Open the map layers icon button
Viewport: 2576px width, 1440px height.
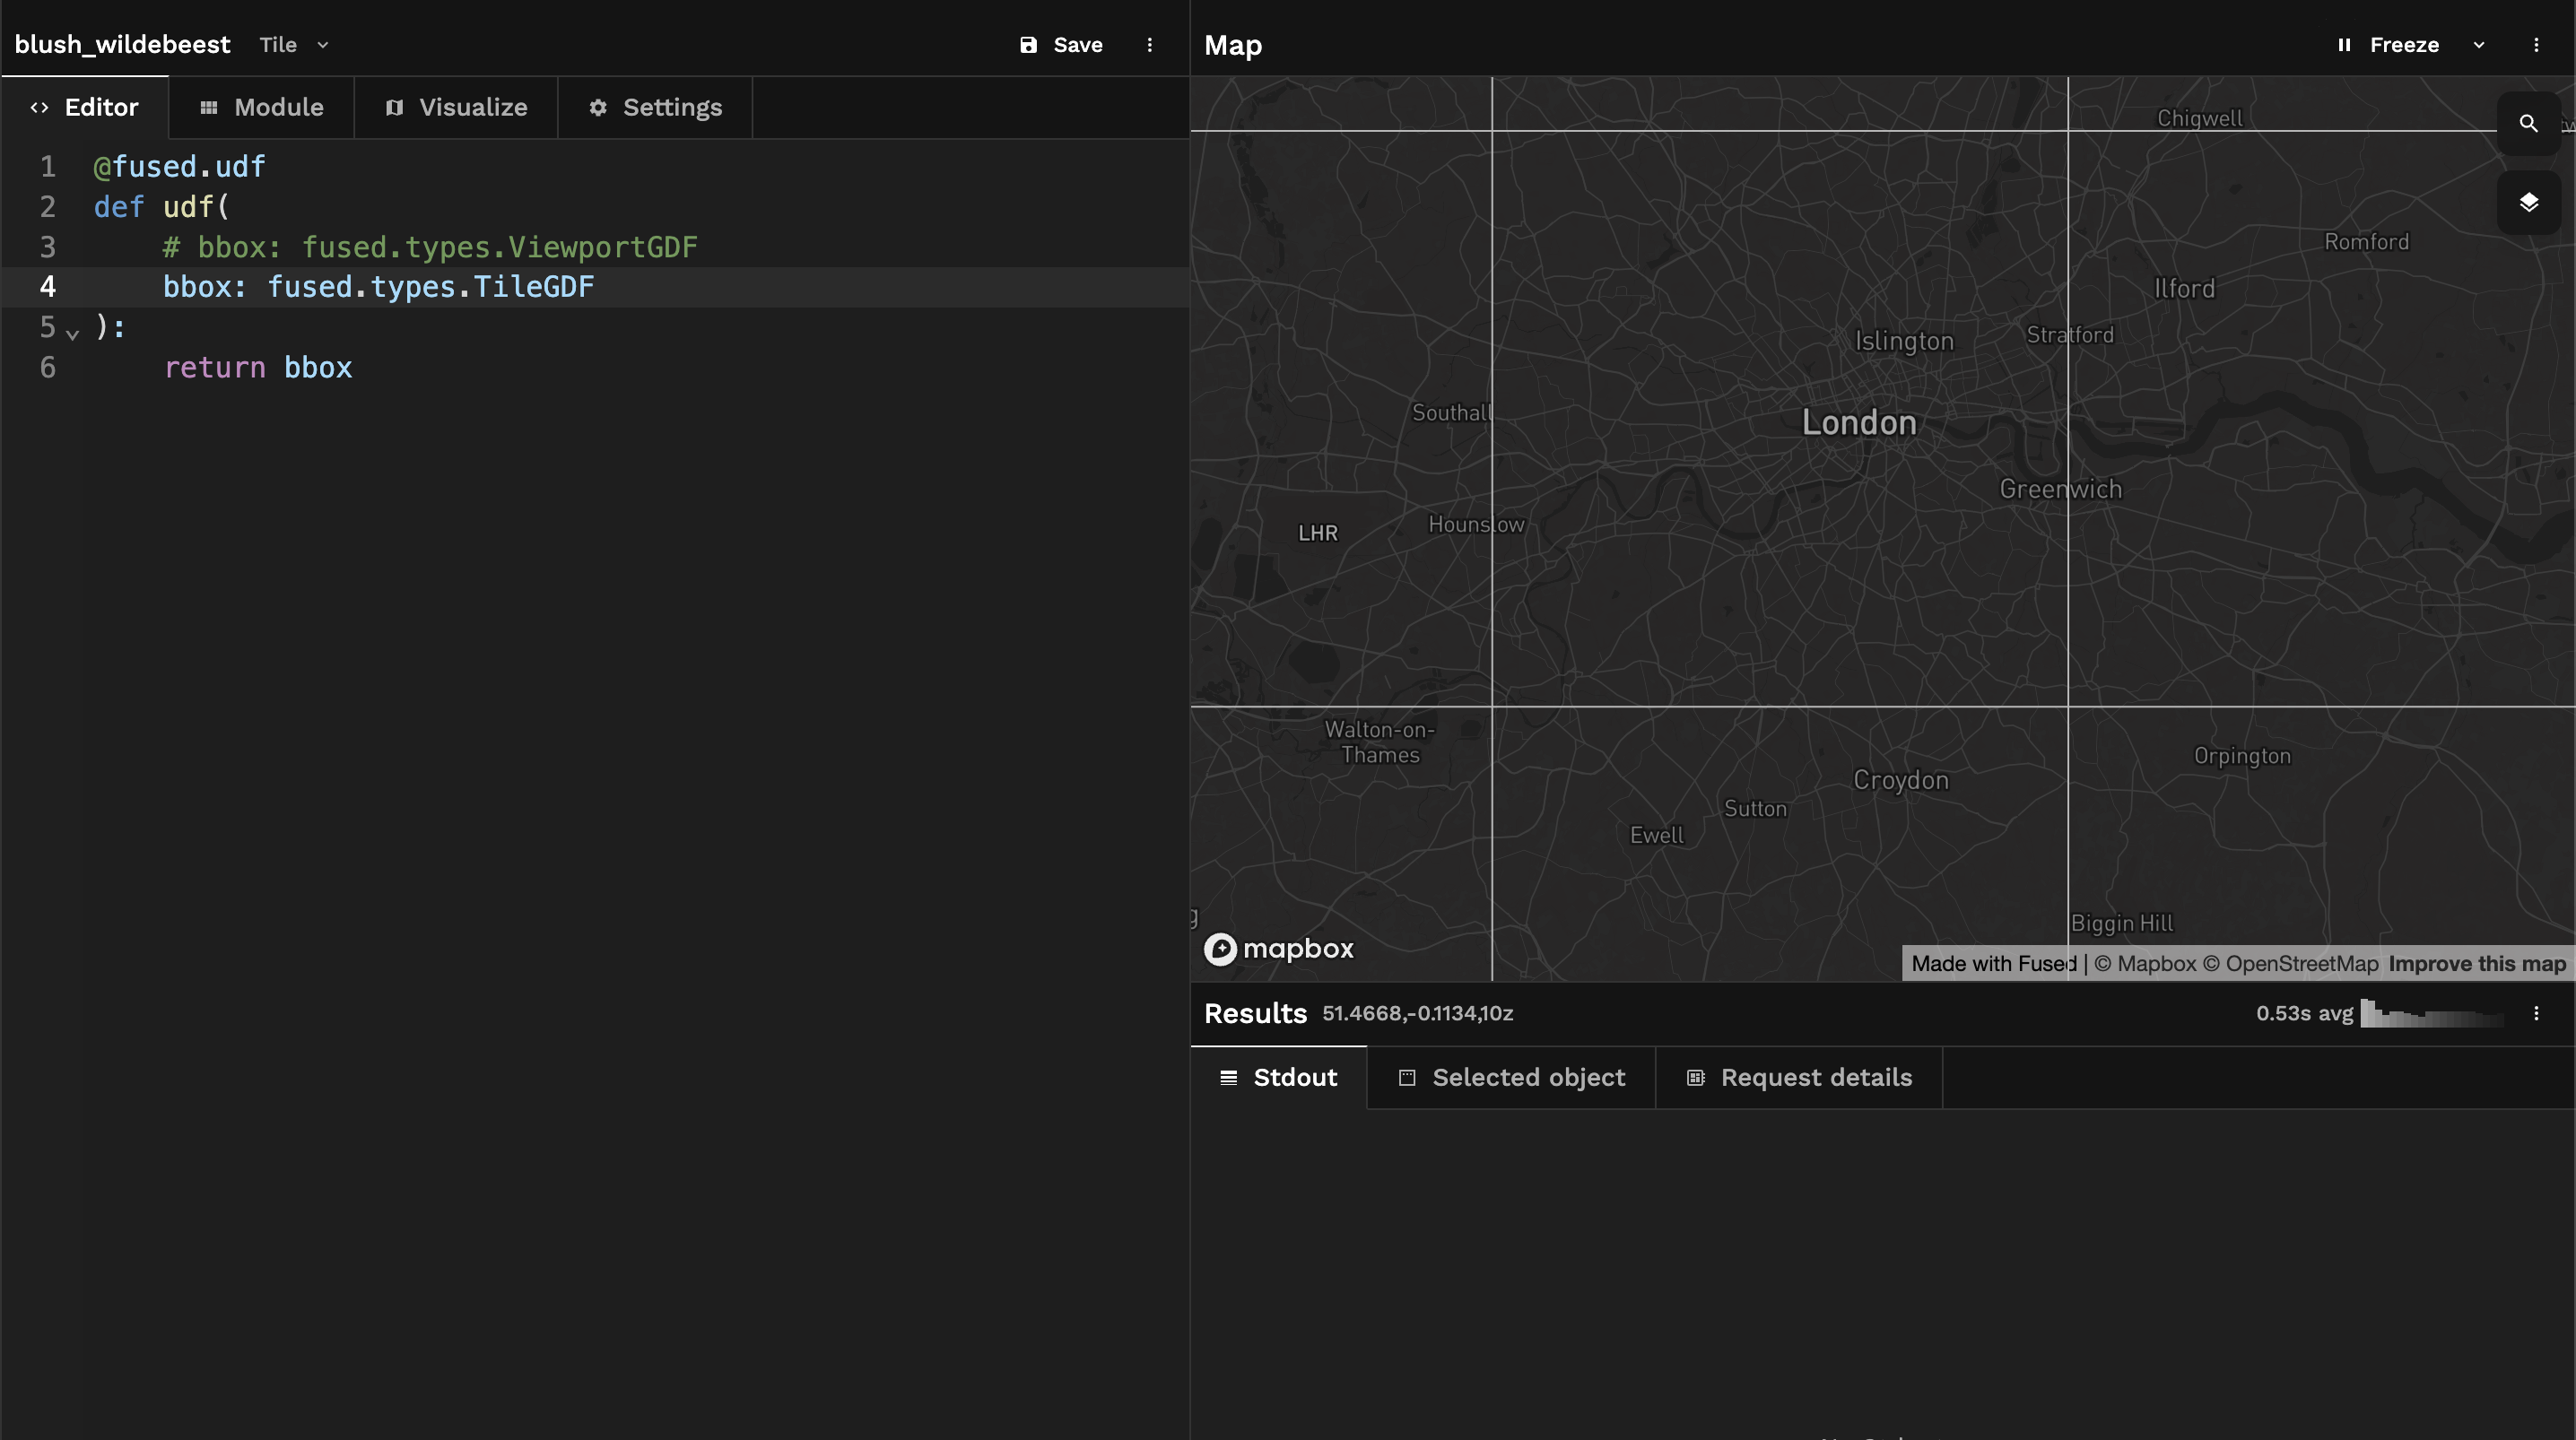pyautogui.click(x=2528, y=203)
